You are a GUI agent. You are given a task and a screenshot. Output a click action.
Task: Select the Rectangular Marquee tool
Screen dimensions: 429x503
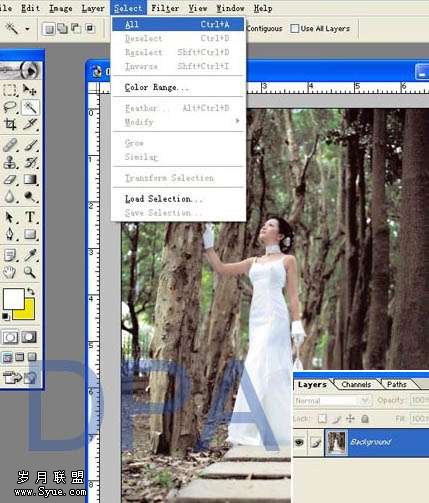[10, 90]
